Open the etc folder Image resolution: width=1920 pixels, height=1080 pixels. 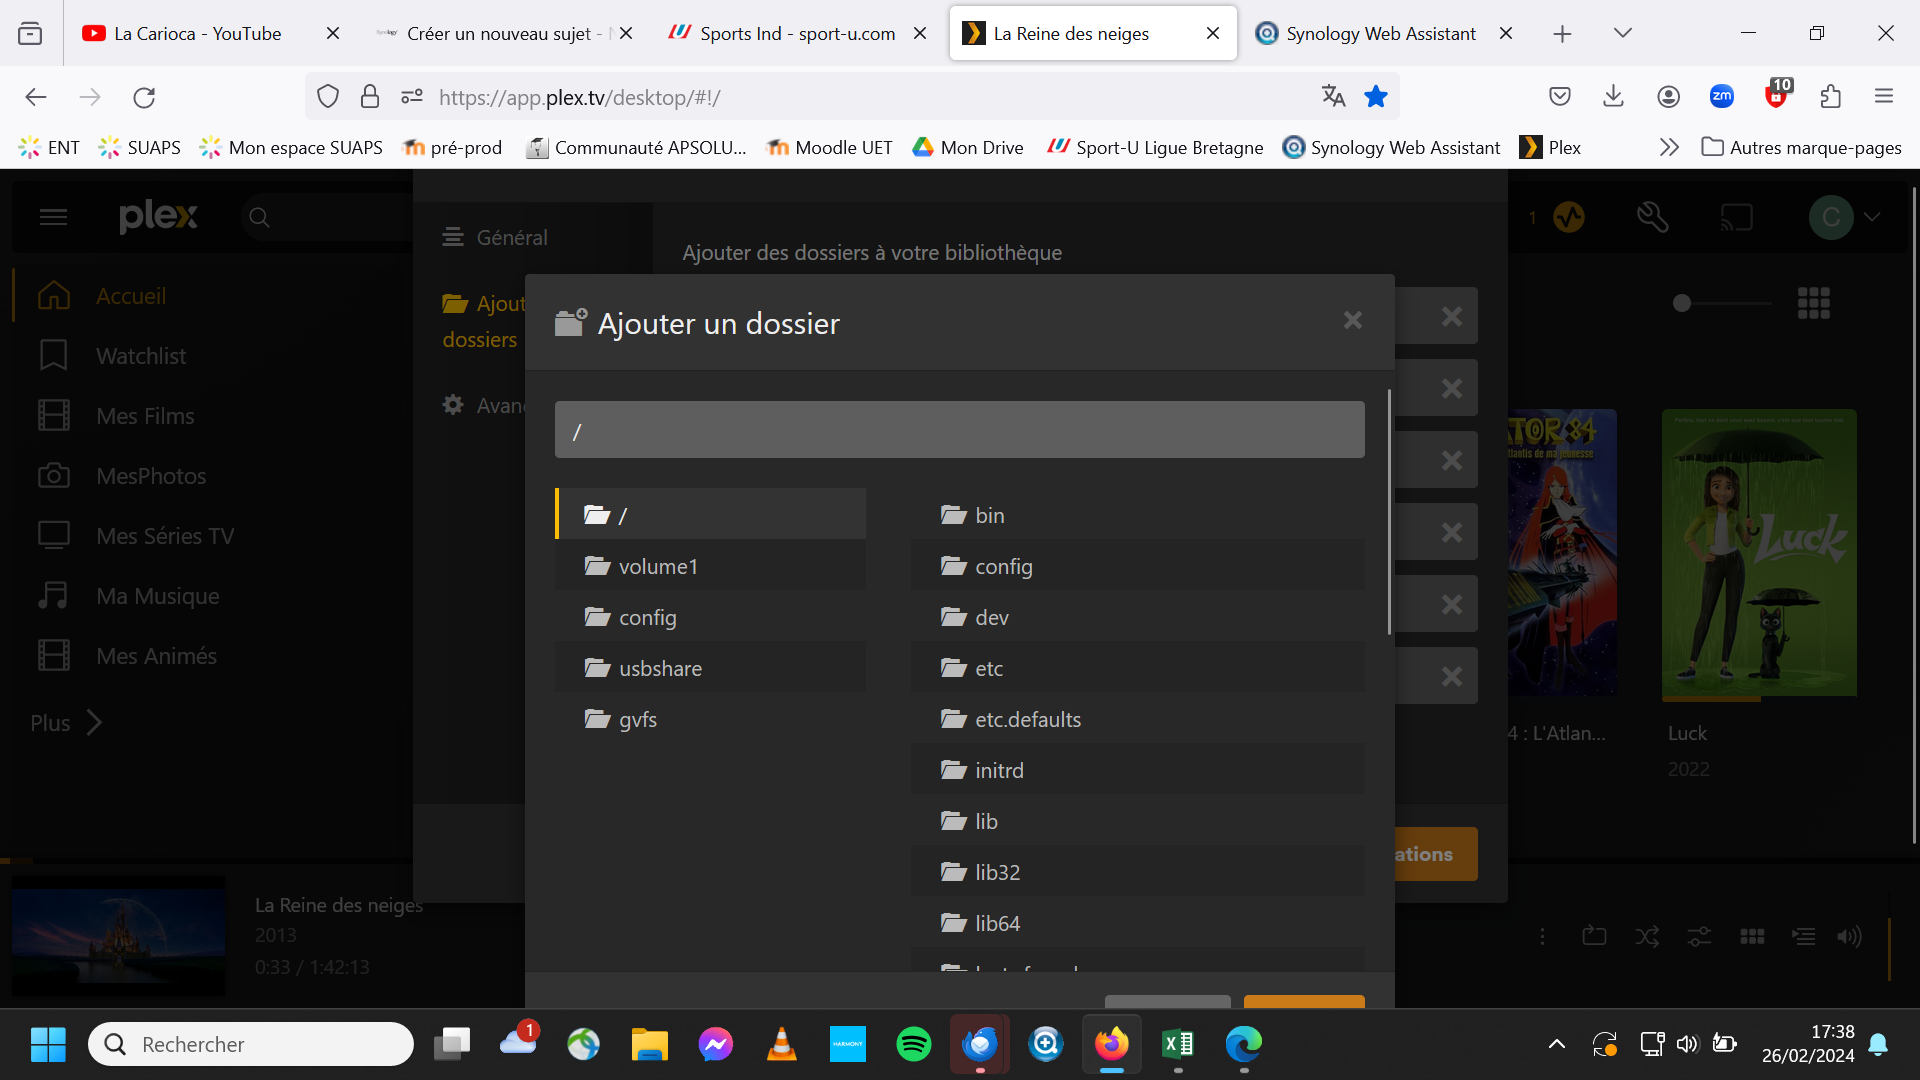coord(1137,668)
